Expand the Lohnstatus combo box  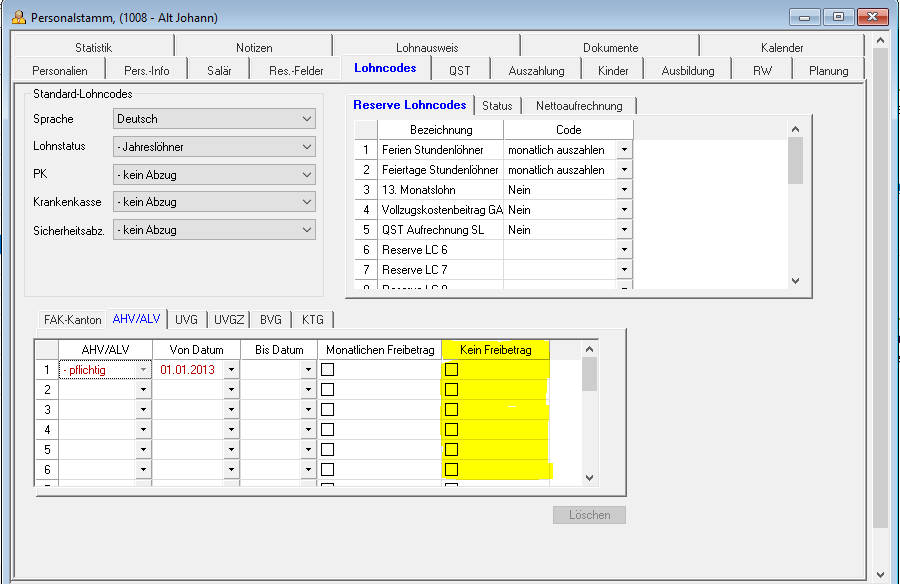(213, 147)
